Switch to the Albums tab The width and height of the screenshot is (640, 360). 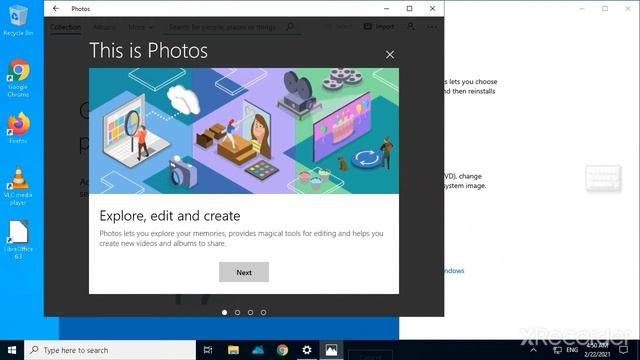coord(104,27)
